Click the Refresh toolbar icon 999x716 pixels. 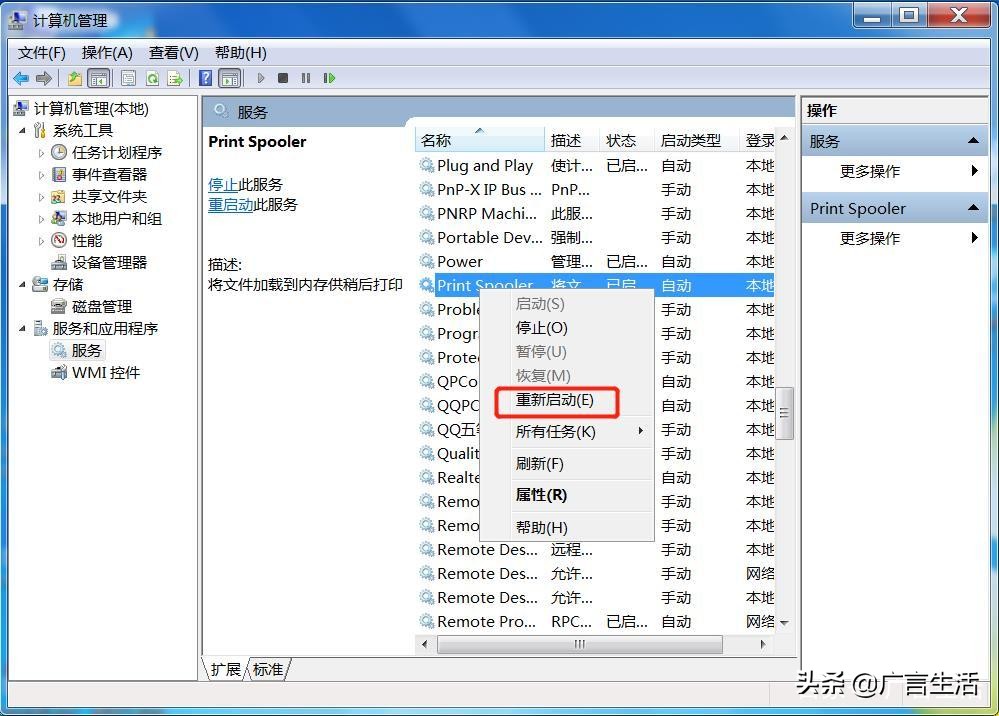152,78
